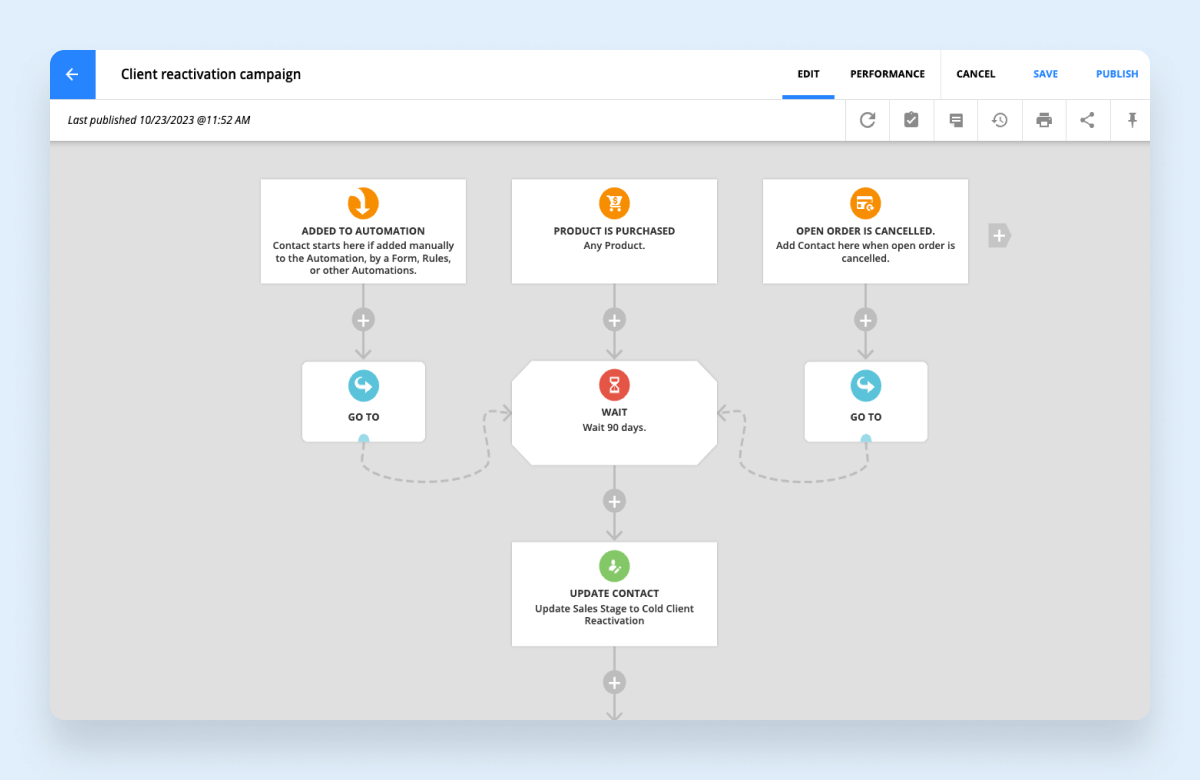Image resolution: width=1200 pixels, height=780 pixels.
Task: Select the Open Order Is Cancelled trigger
Action: click(x=865, y=231)
